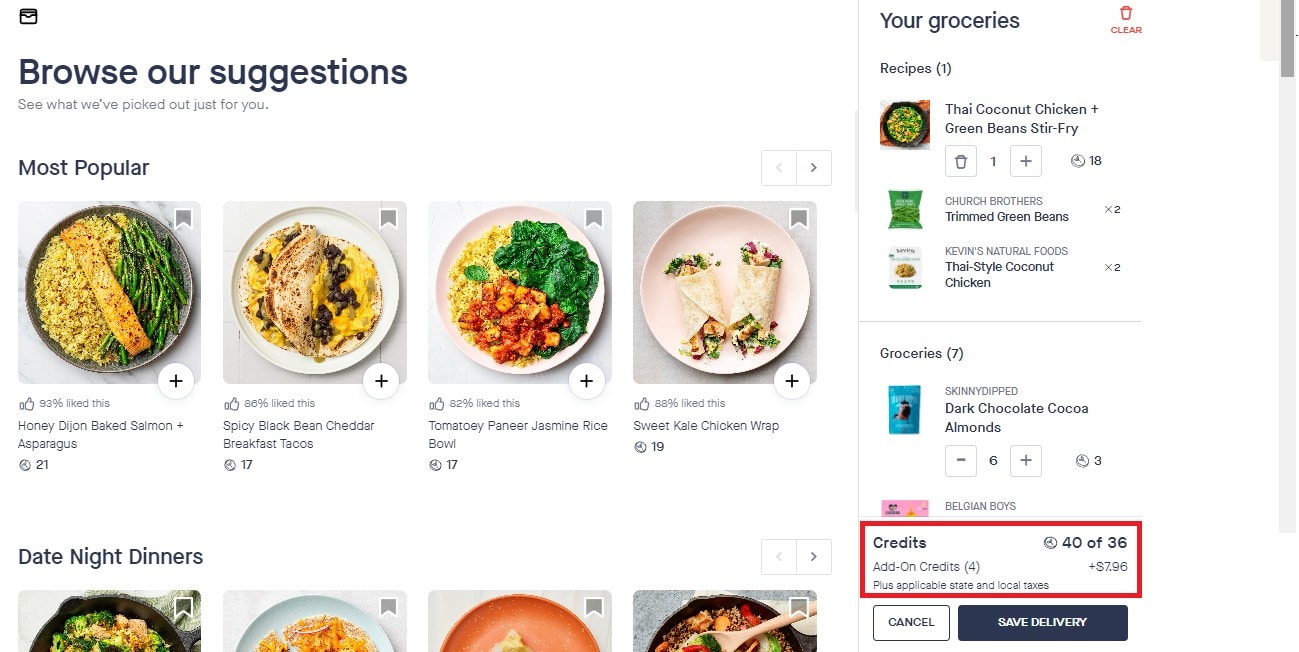Click the clock icon showing 18 credits

point(1077,161)
